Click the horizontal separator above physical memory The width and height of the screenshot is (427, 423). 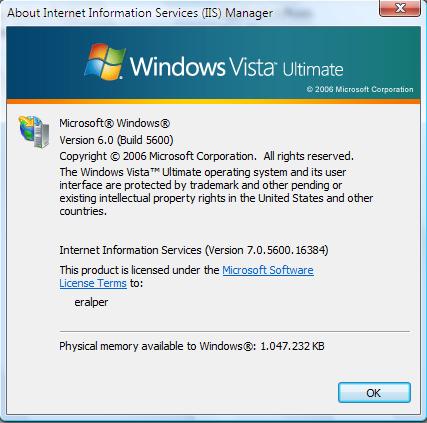click(x=234, y=331)
